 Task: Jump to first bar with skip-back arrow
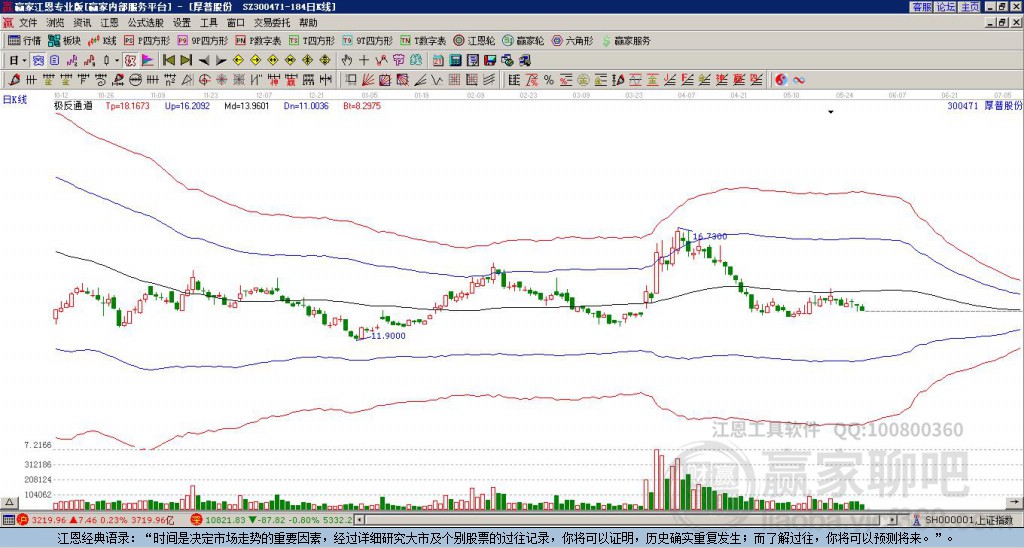tap(168, 60)
